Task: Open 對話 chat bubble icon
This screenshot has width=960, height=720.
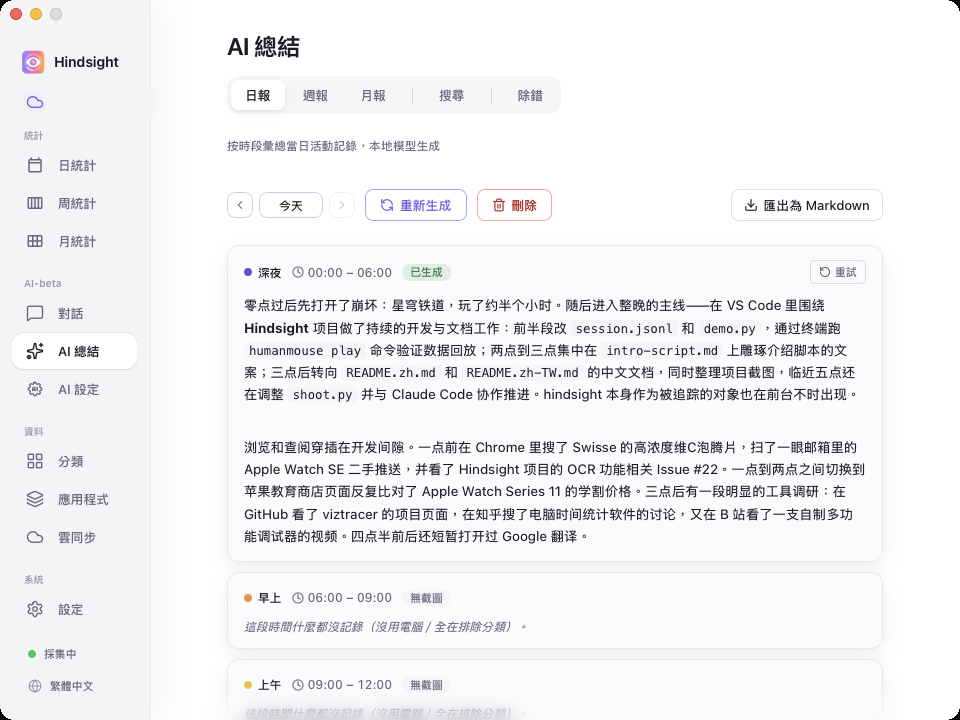Action: coord(35,313)
